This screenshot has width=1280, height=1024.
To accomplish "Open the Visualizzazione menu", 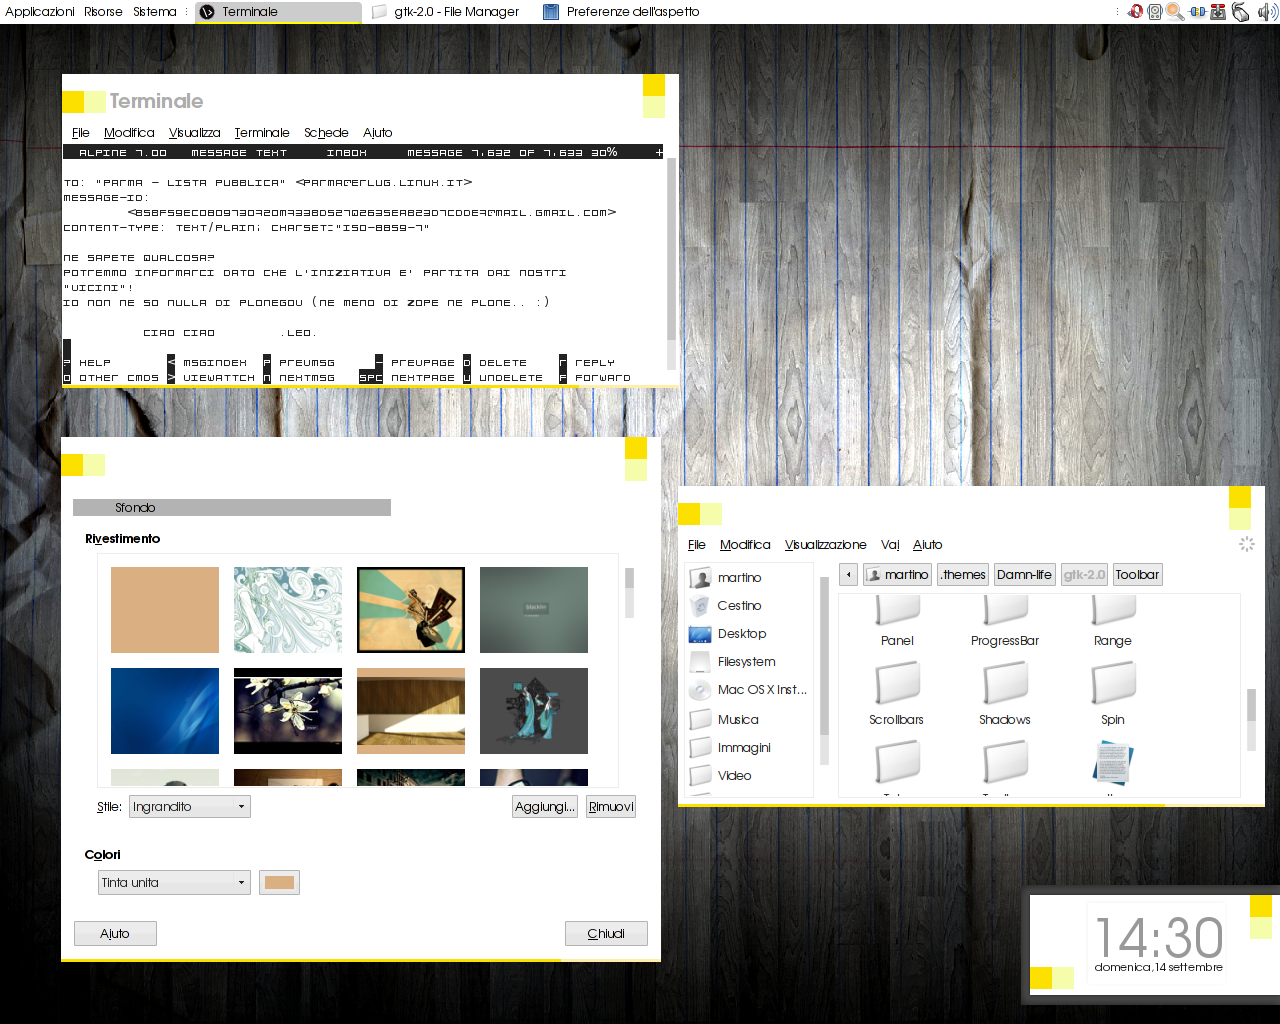I will click(825, 544).
